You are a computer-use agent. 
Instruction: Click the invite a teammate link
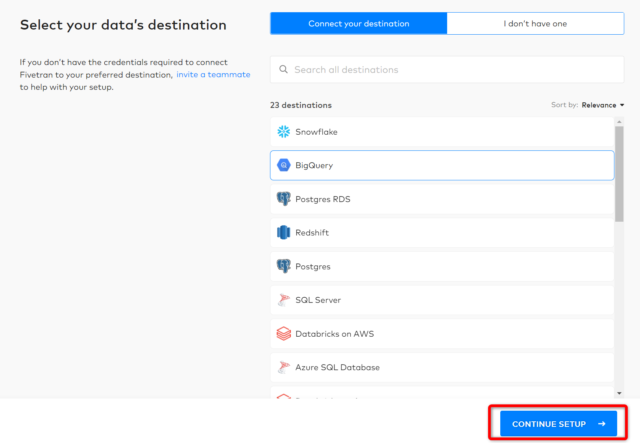point(213,75)
